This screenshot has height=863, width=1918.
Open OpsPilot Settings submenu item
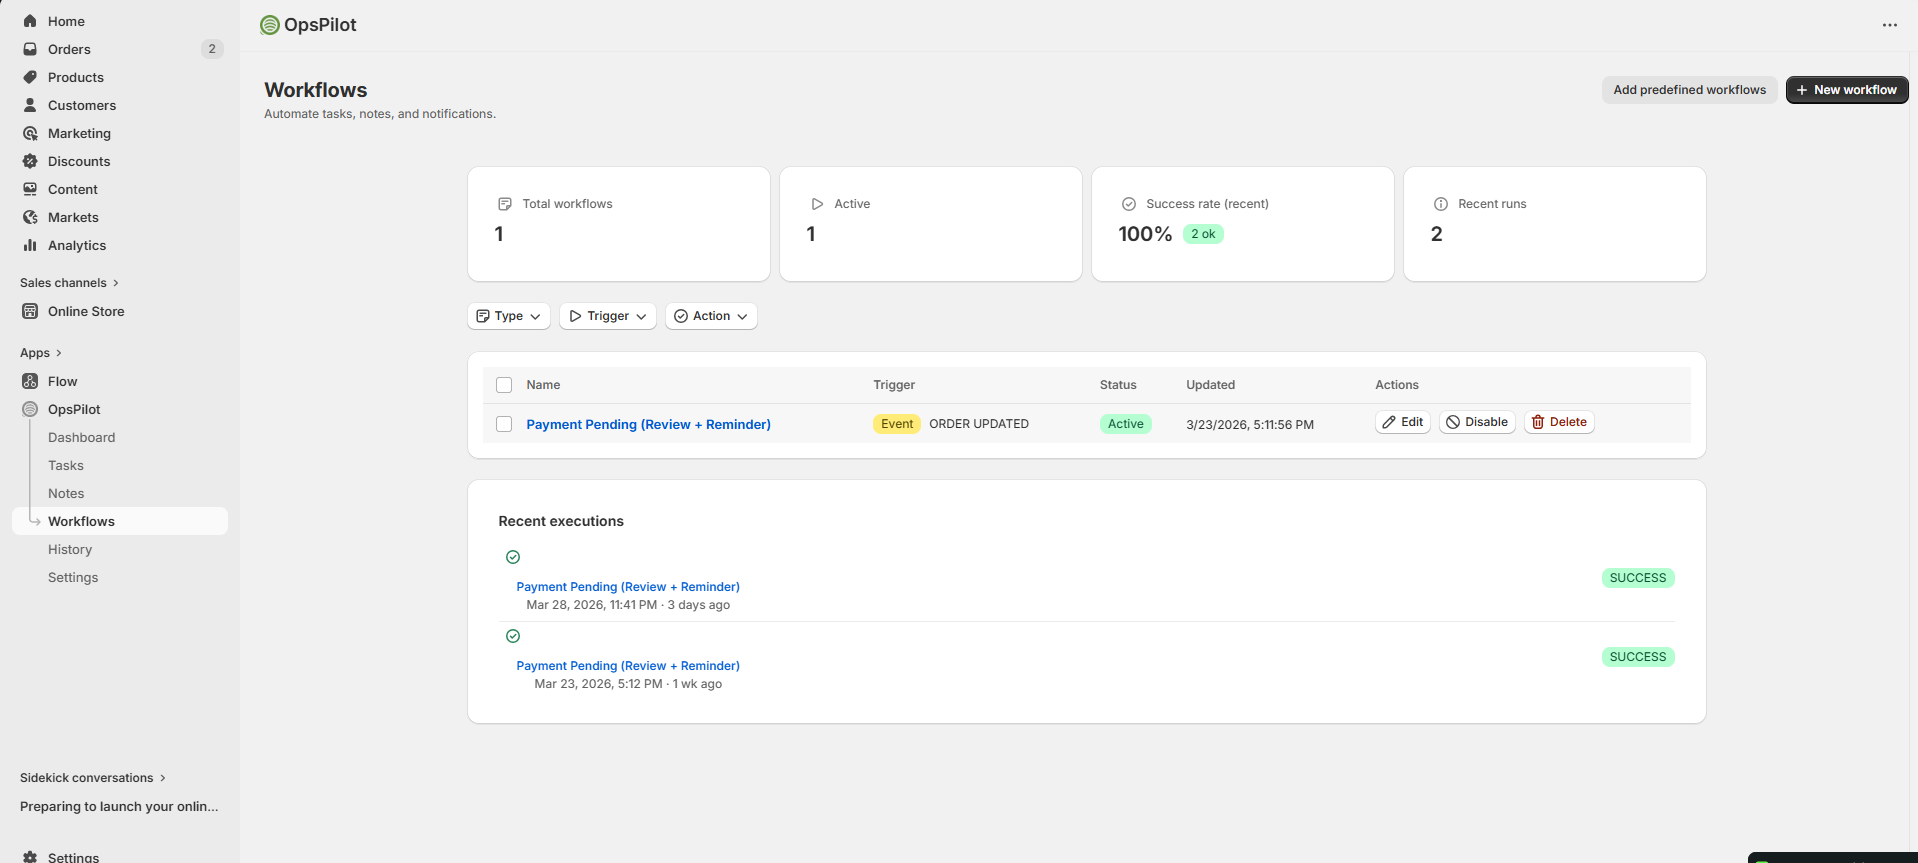click(x=73, y=577)
